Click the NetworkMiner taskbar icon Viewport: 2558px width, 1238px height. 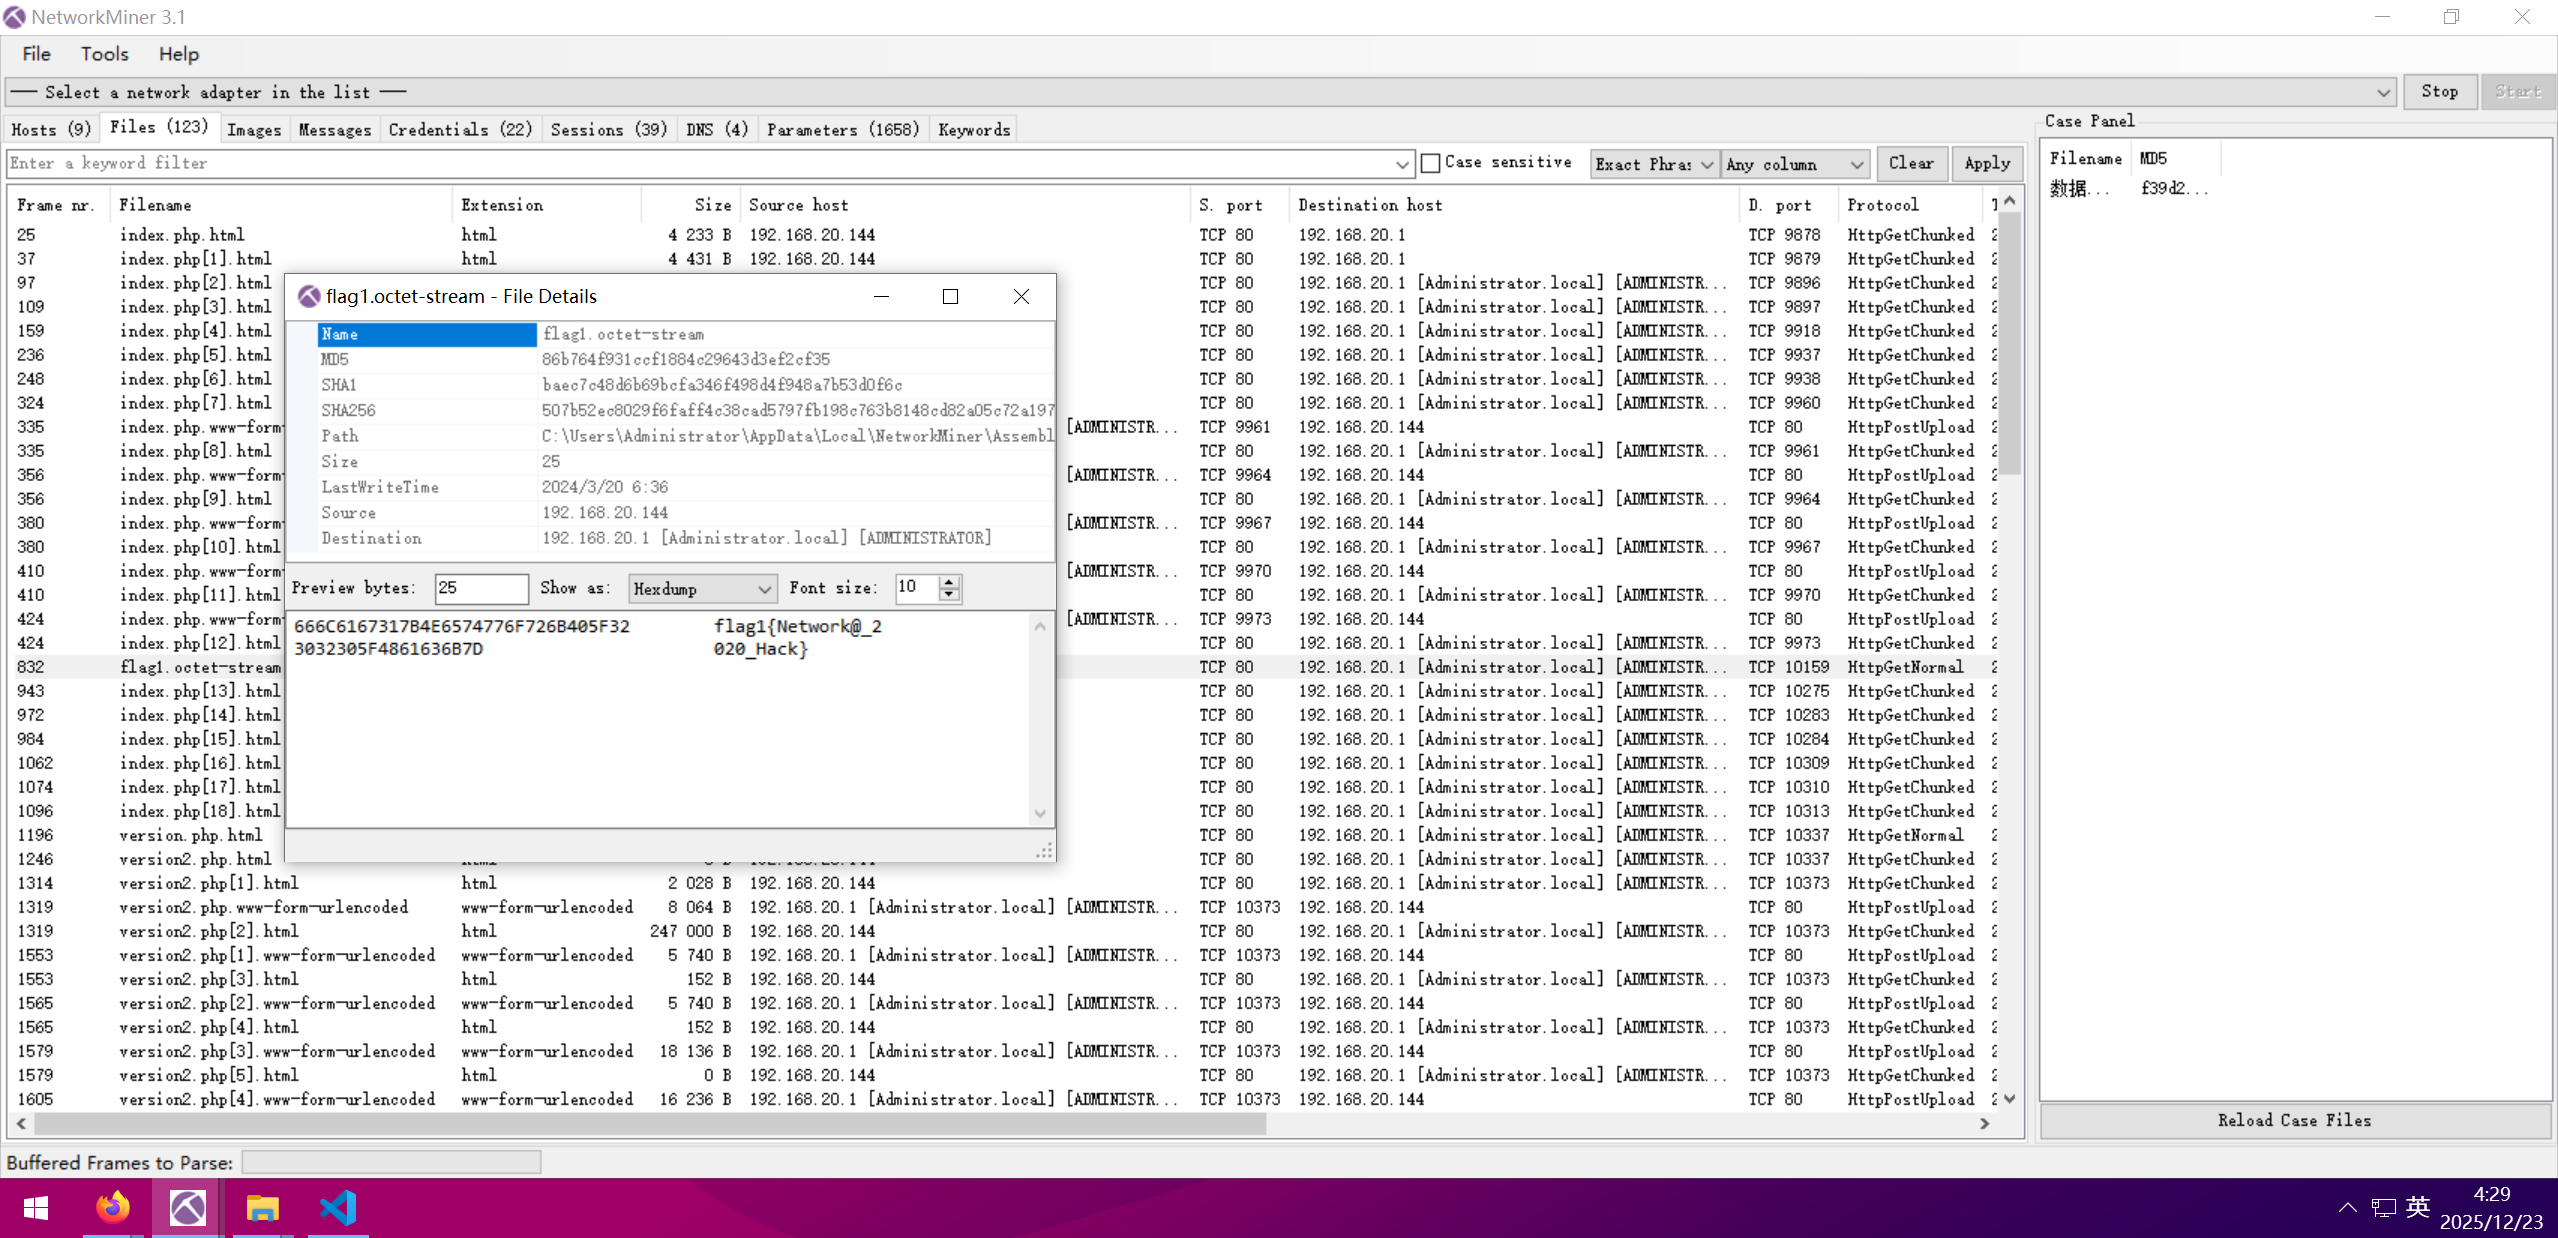187,1208
